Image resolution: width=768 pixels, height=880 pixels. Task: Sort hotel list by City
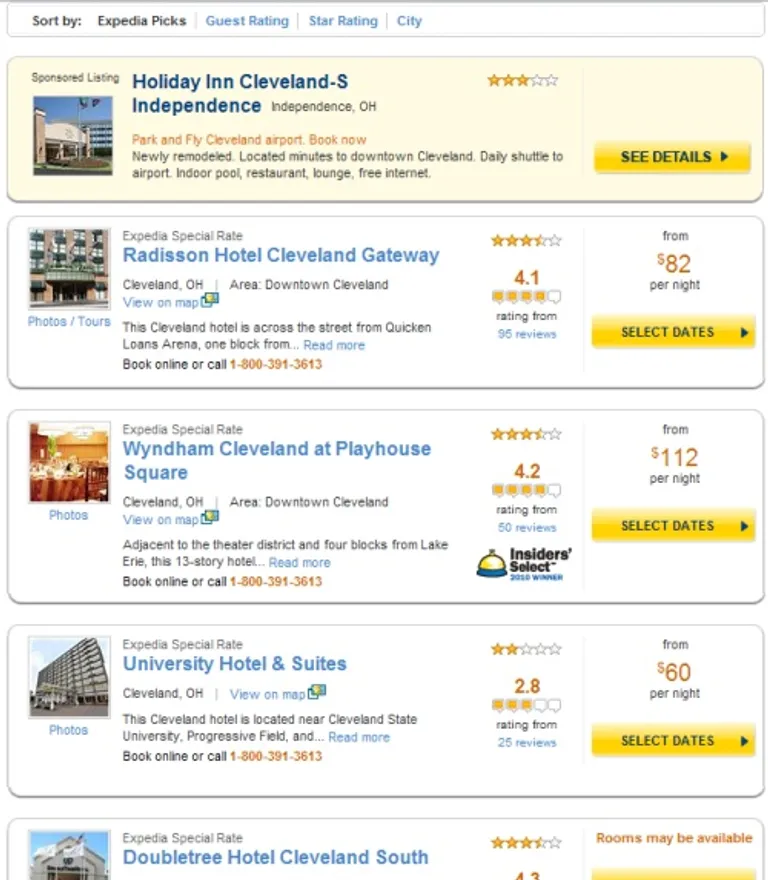pos(409,21)
